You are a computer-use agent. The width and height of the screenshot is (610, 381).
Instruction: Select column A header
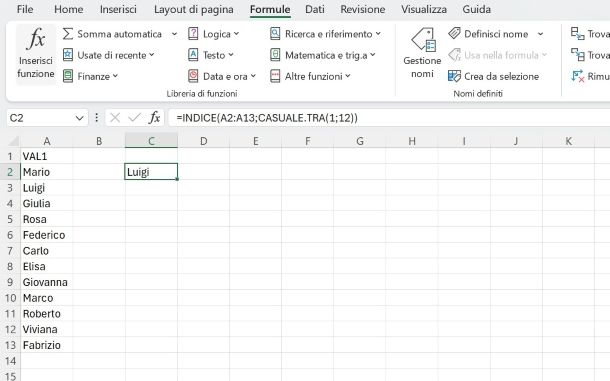click(47, 141)
